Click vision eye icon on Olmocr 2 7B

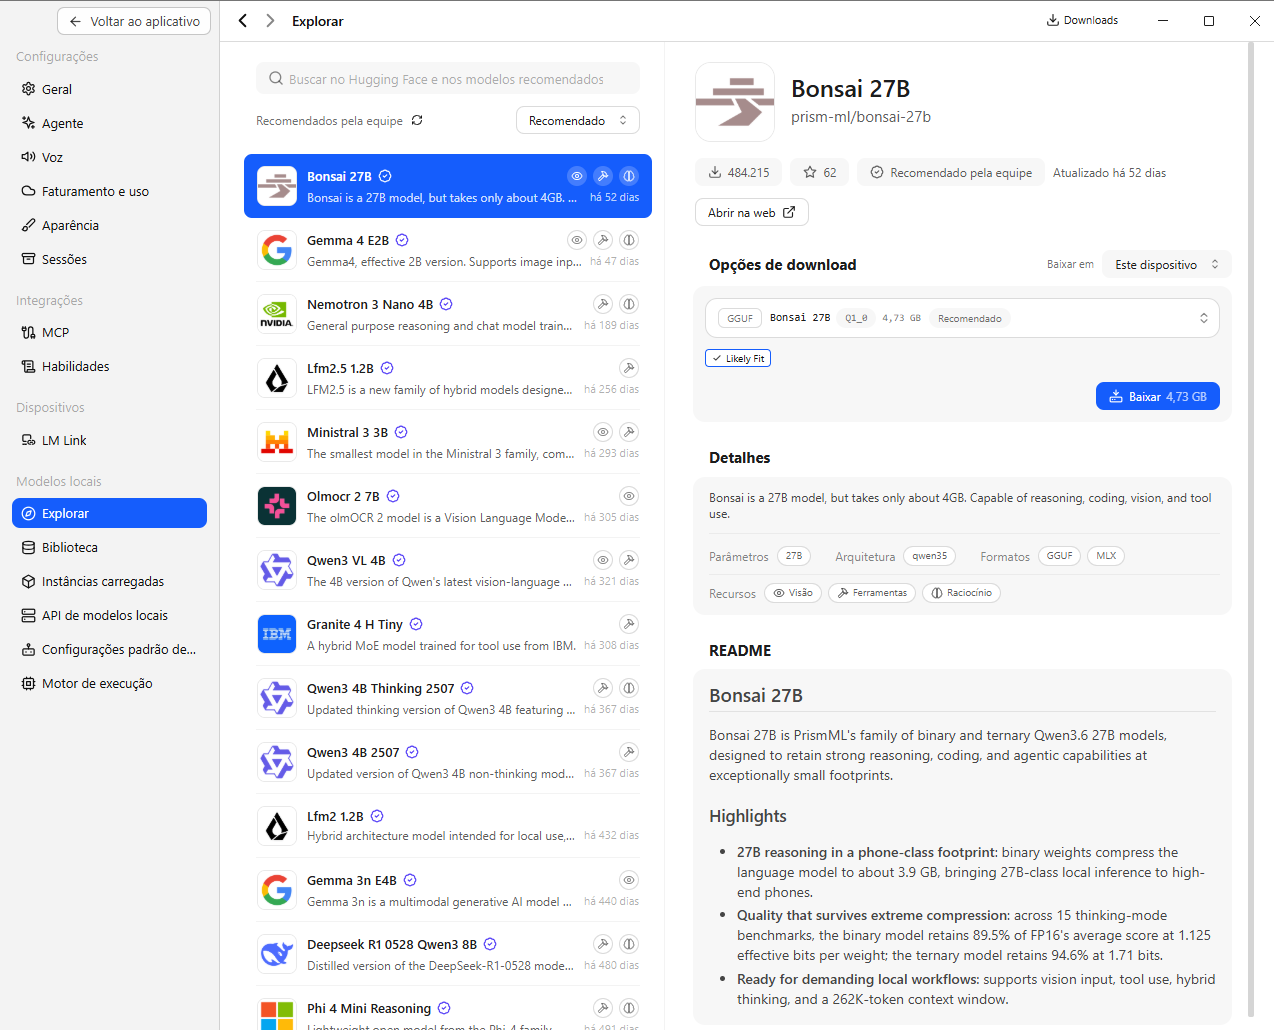pos(629,496)
